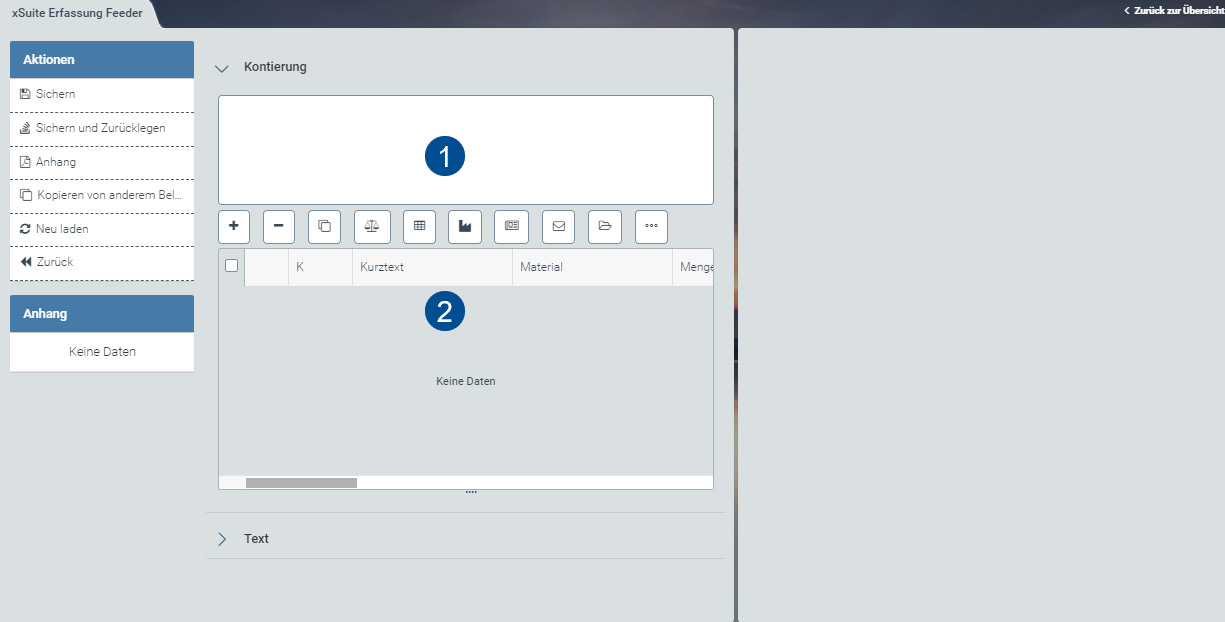Click the table grid icon
This screenshot has height=622, width=1225.
(x=419, y=226)
